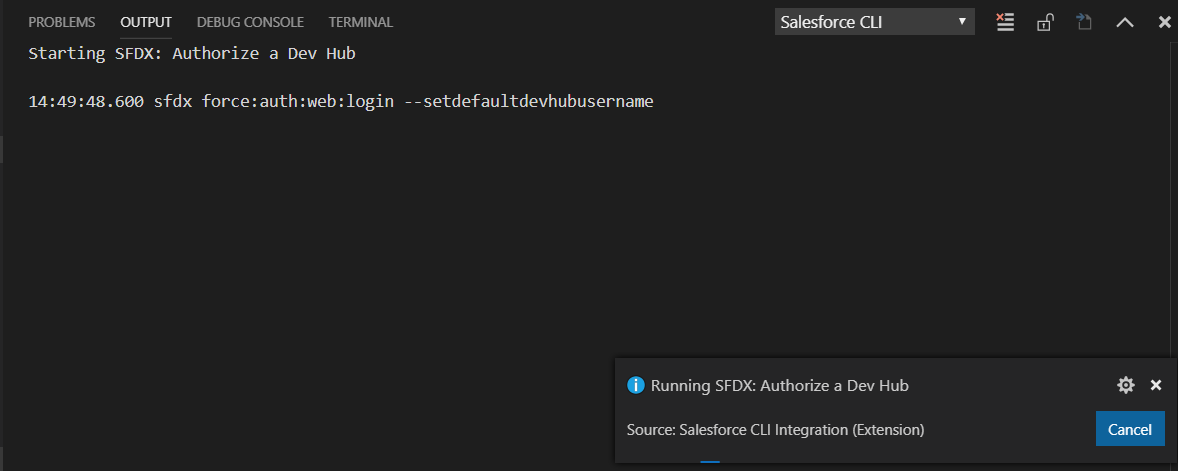Screen dimensions: 1178x471
Task: Click the Source: Salesforce CLI Integration text
Action: point(775,430)
